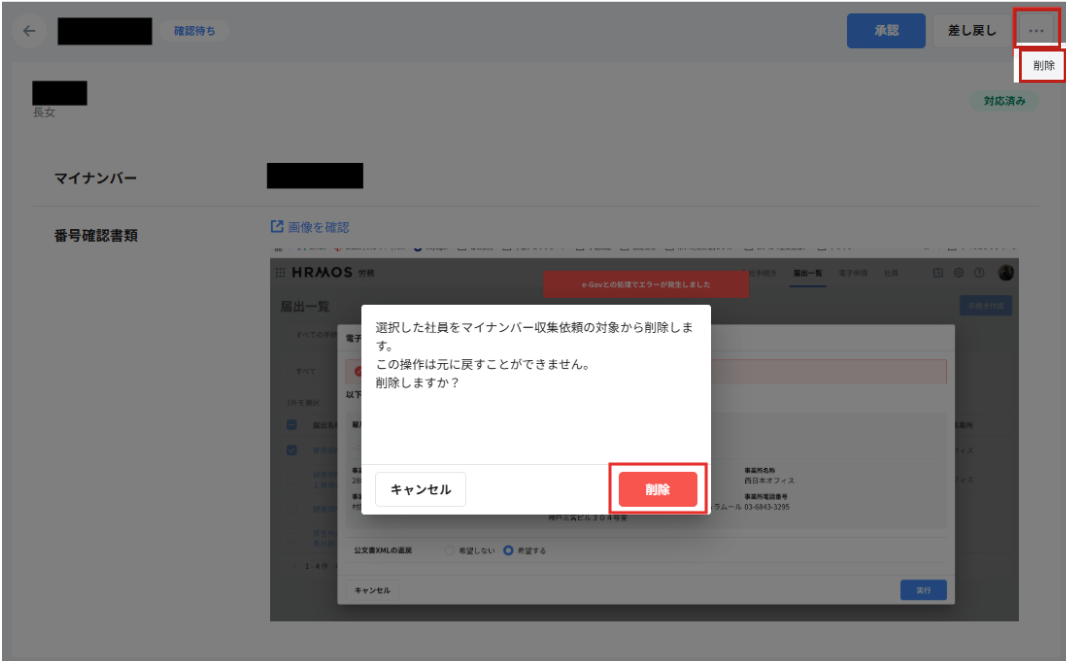
Task: Switch to the 届出一覧 tab
Action: pyautogui.click(x=808, y=273)
